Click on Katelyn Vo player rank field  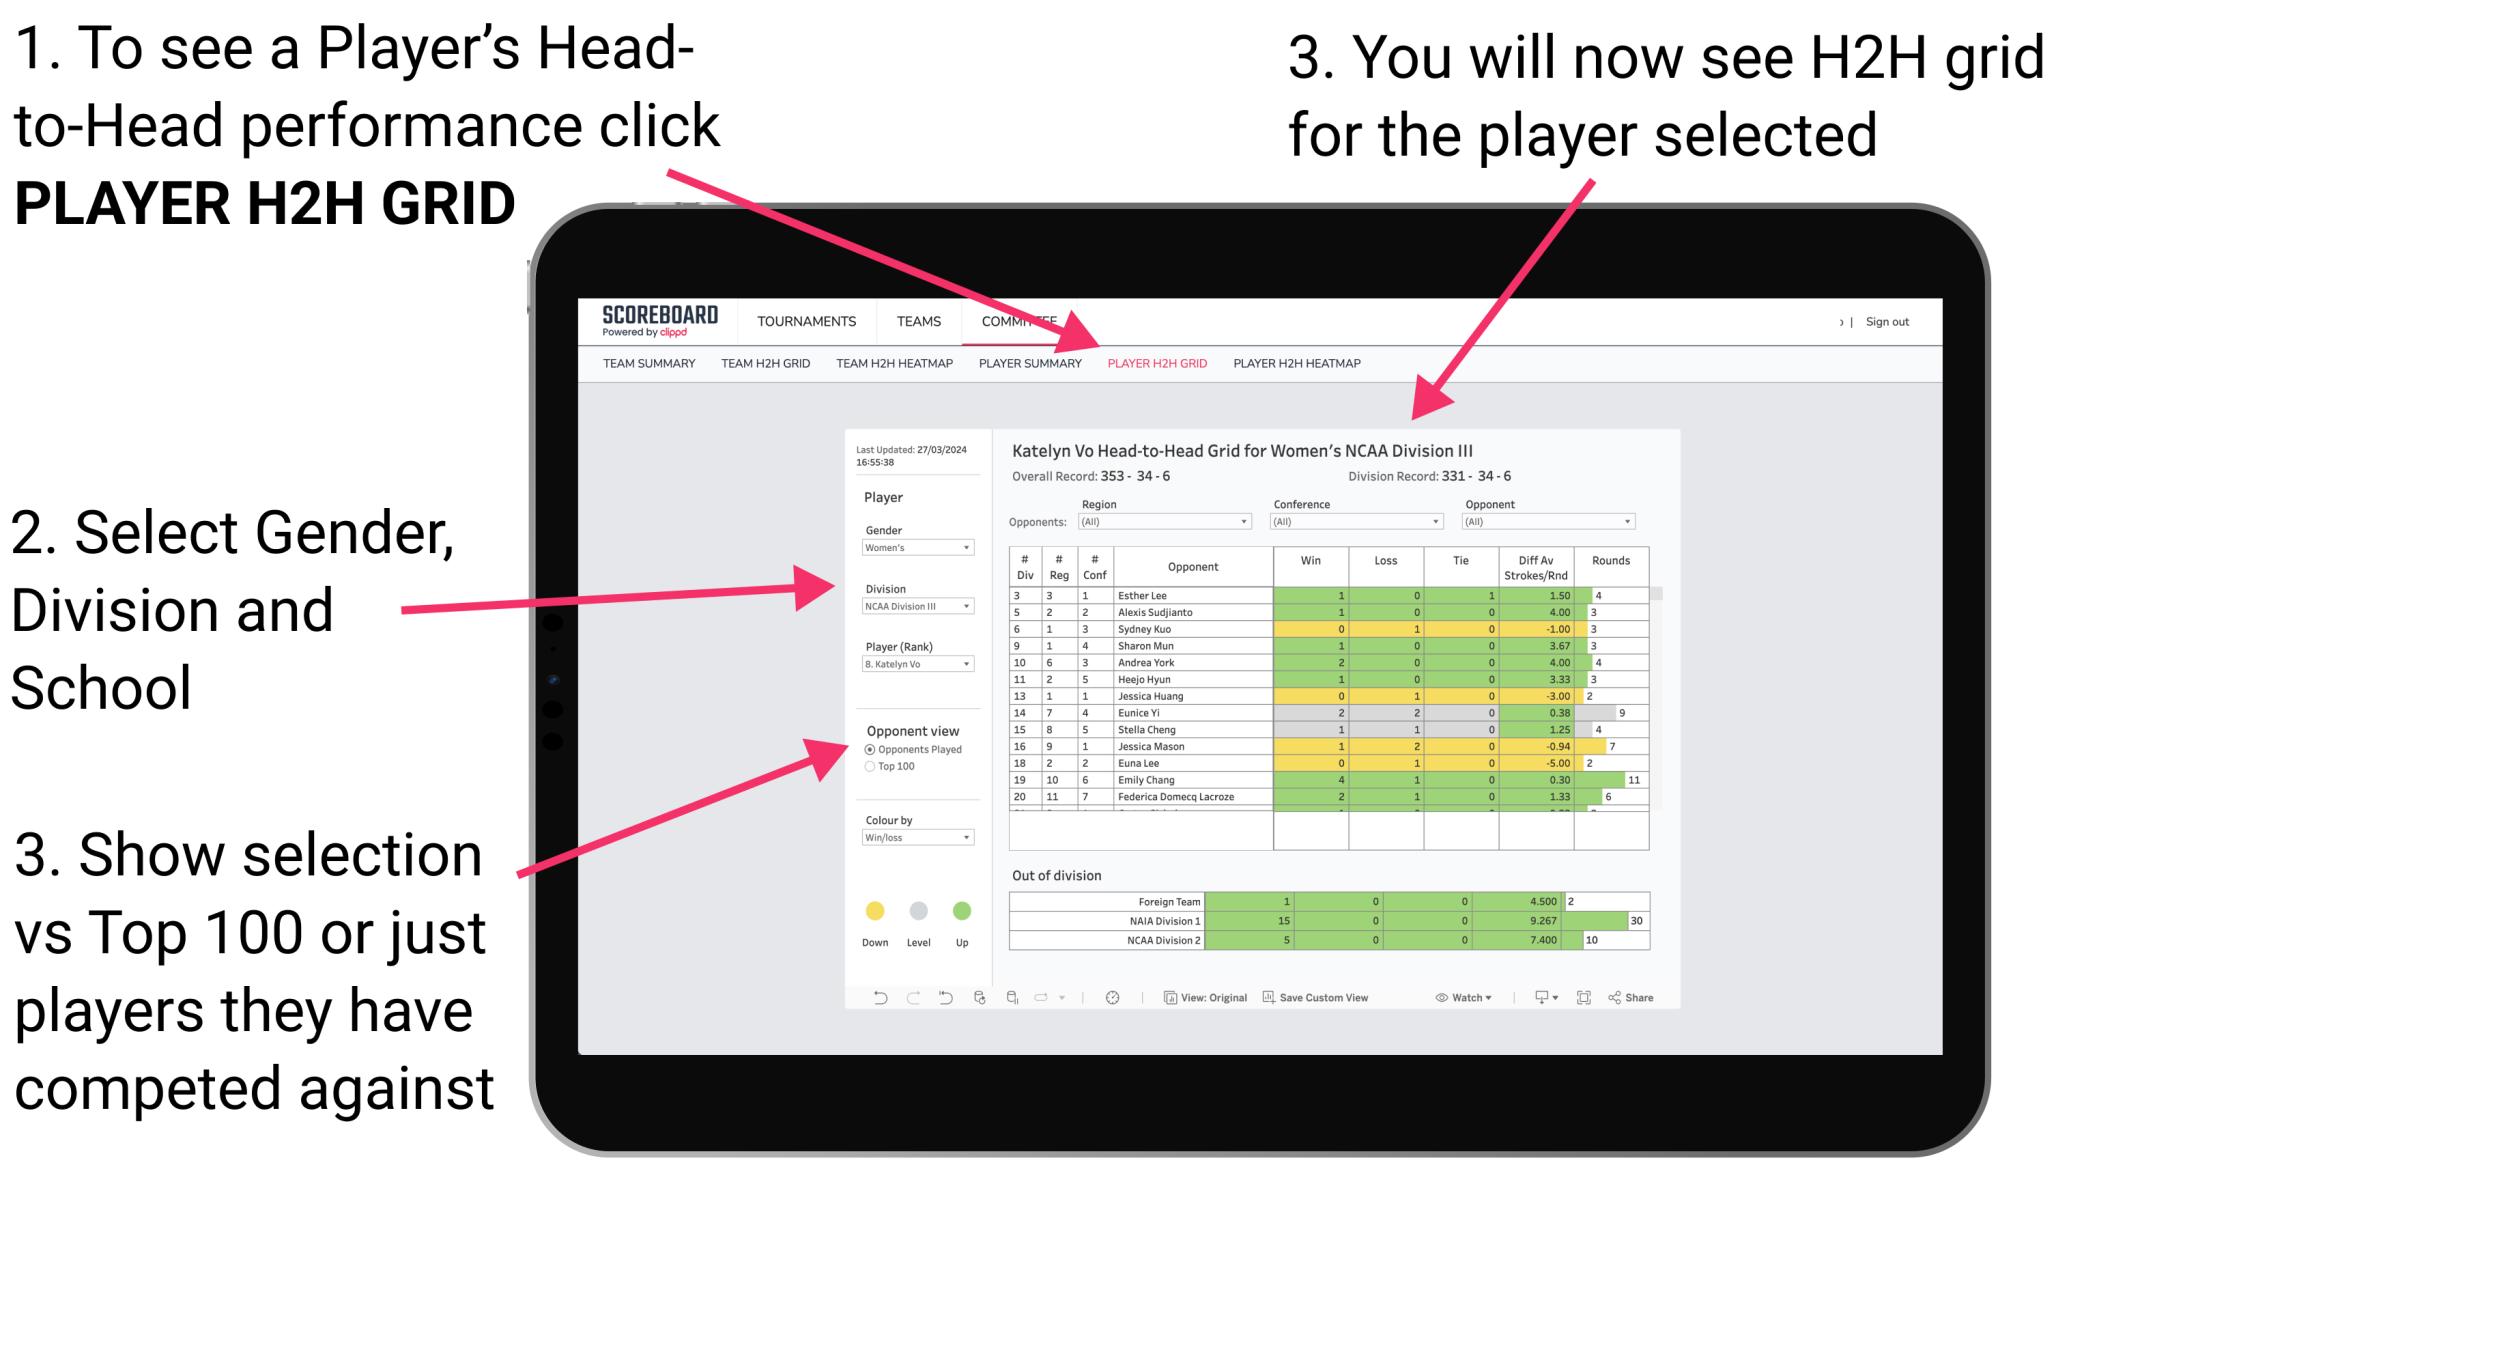914,666
